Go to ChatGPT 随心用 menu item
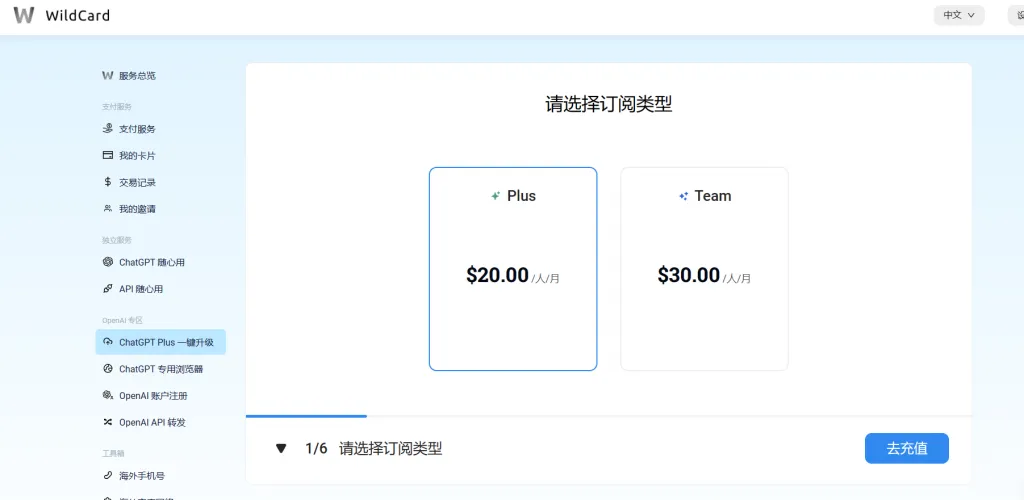The image size is (1024, 500). pos(151,262)
